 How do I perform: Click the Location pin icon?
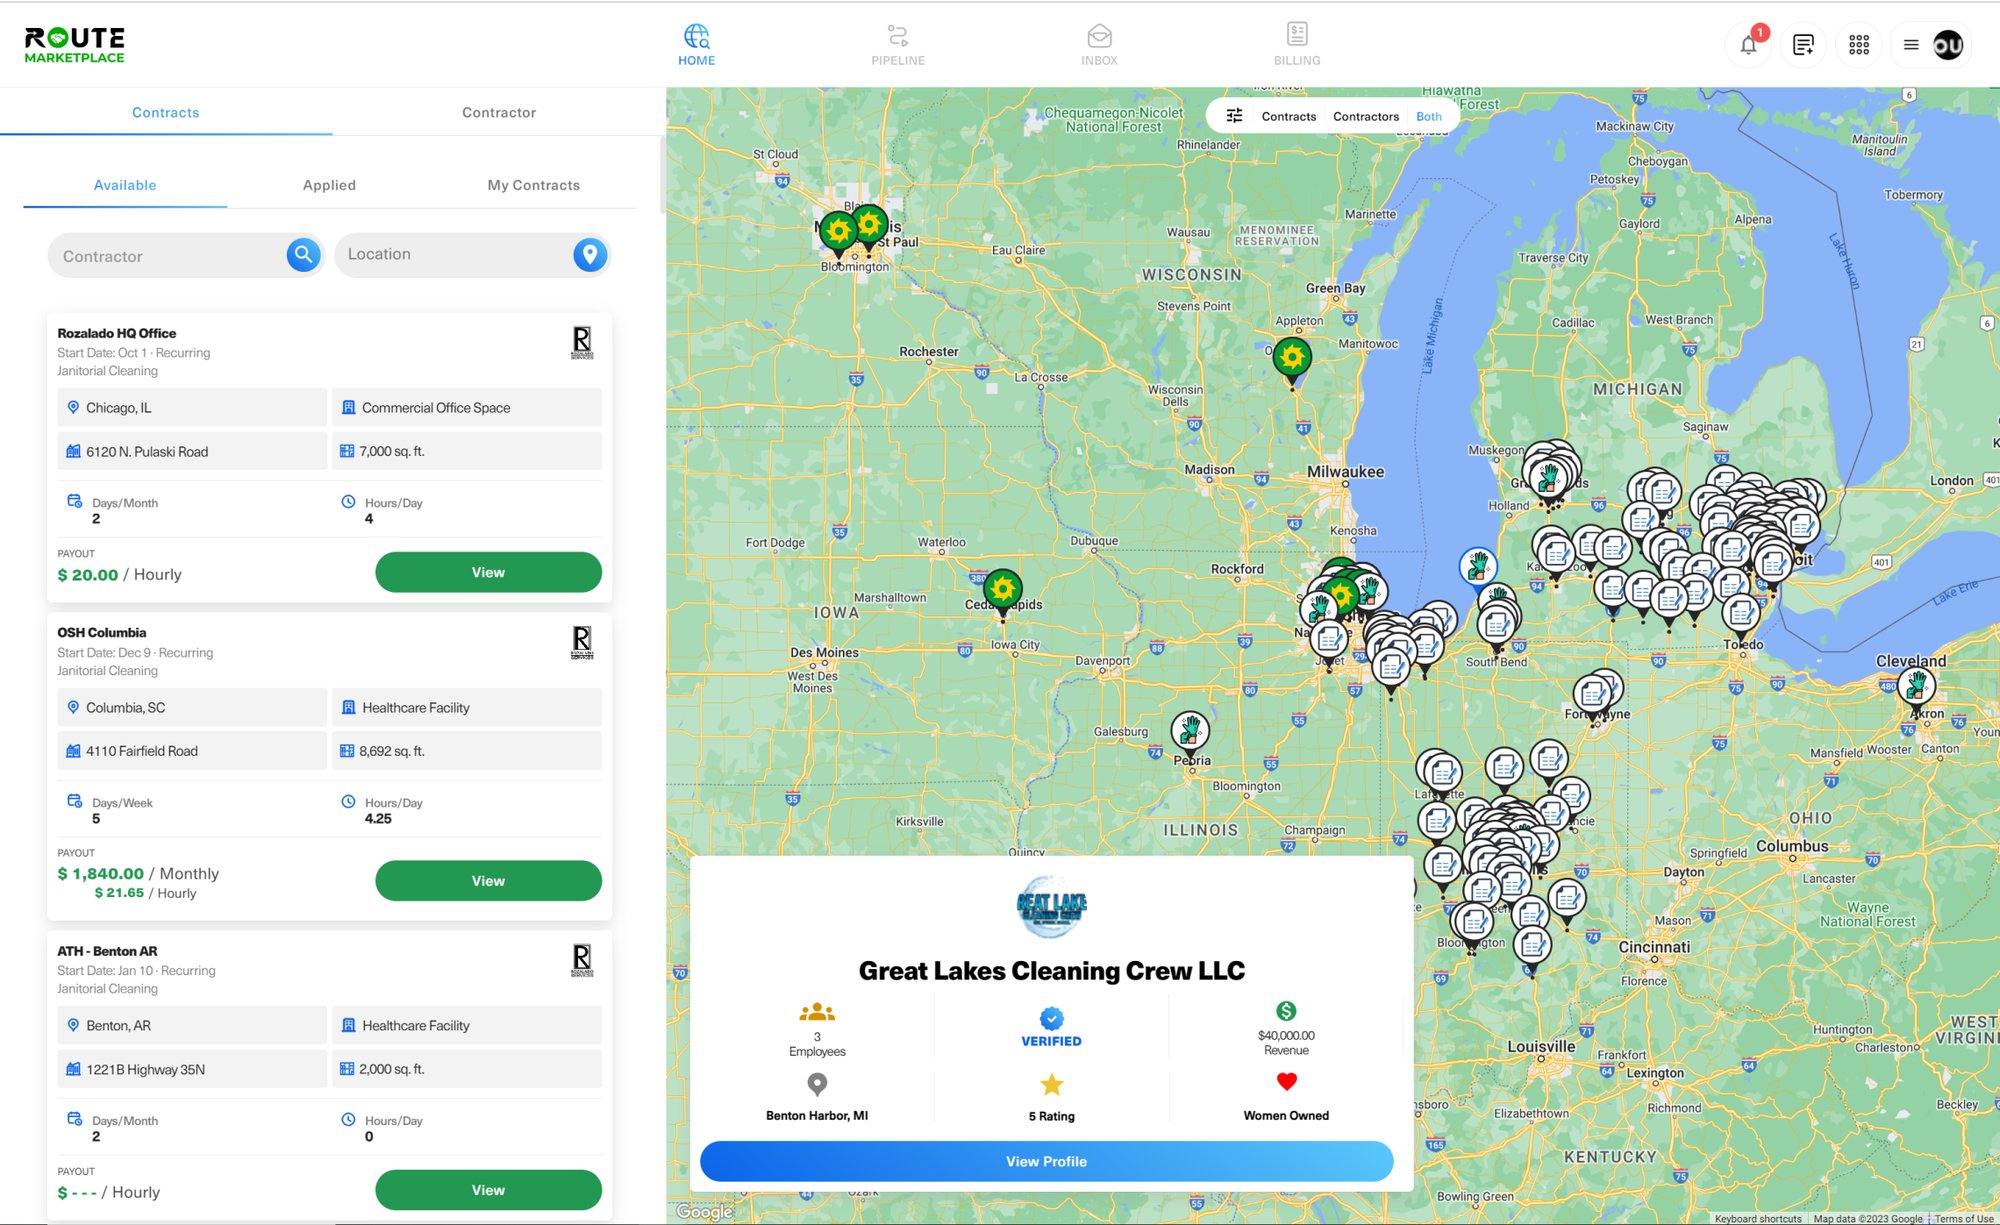590,255
